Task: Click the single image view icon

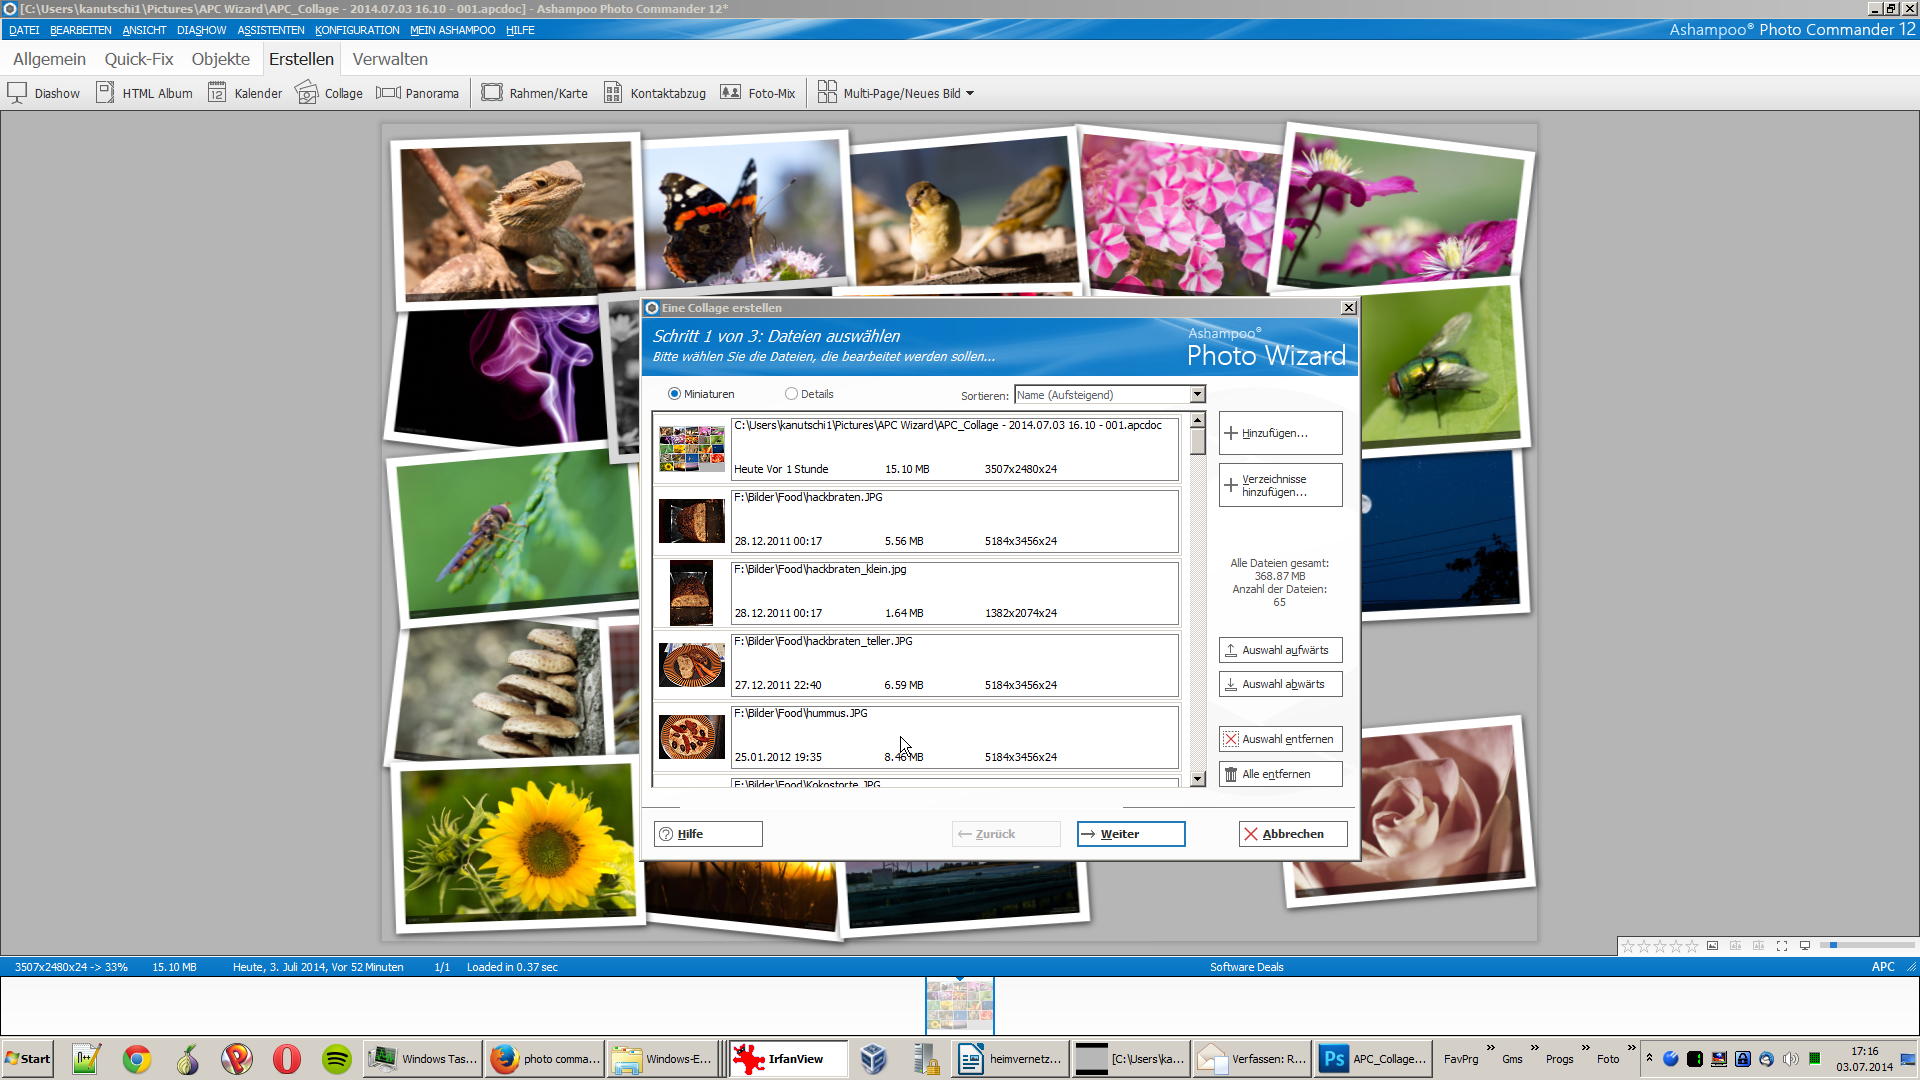Action: [x=1713, y=946]
